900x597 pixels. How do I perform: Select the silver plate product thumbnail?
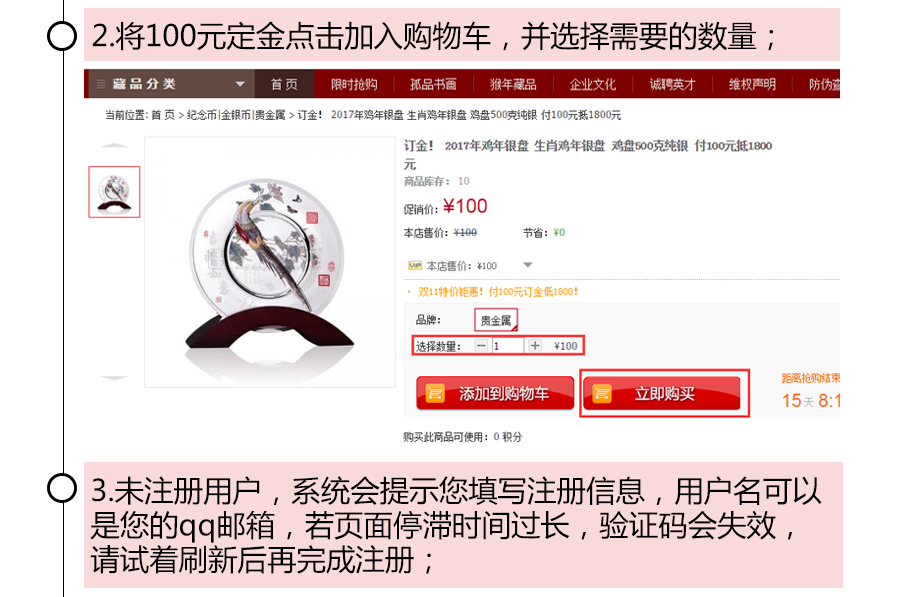(114, 192)
